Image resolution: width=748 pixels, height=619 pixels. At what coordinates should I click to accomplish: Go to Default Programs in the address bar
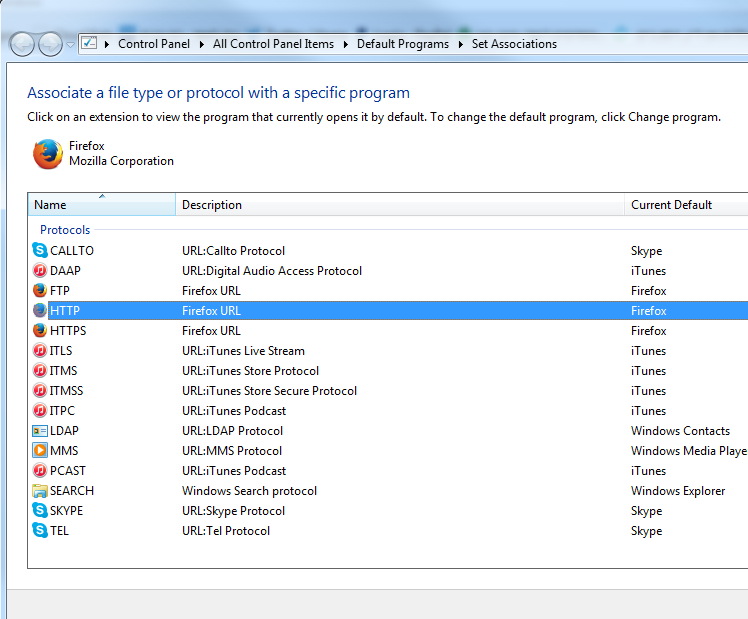403,44
